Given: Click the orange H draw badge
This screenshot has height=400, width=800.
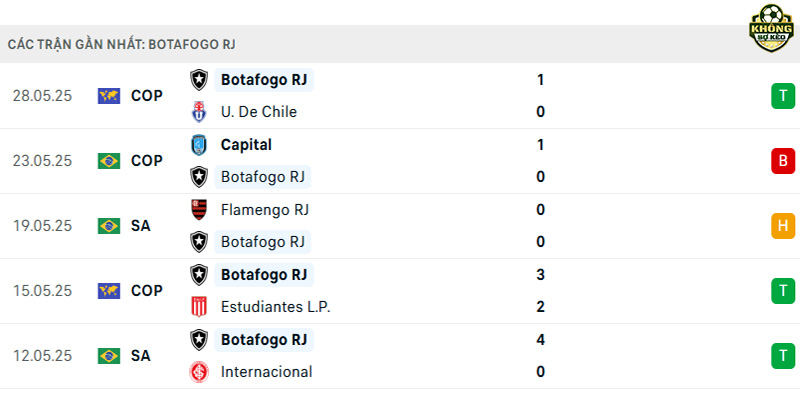Looking at the screenshot, I should coord(783,226).
